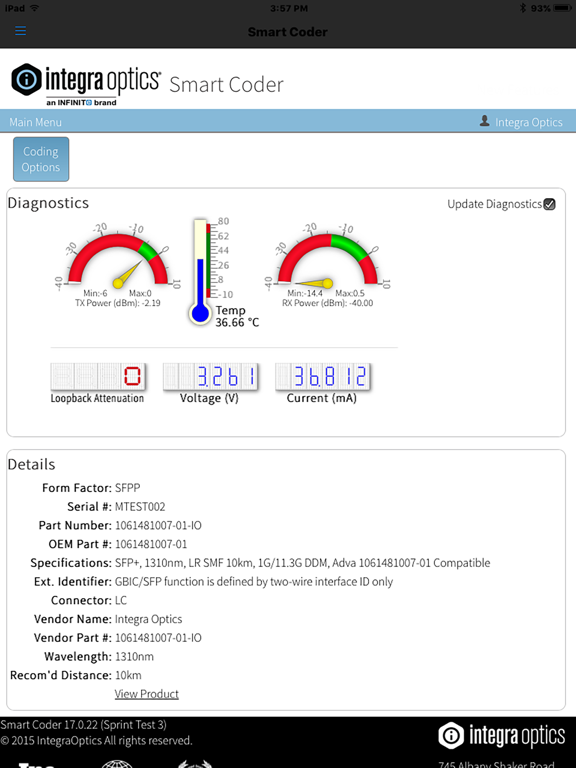Select the Wavelength value 1310nm
Screen dimensions: 576x768
click(134, 656)
